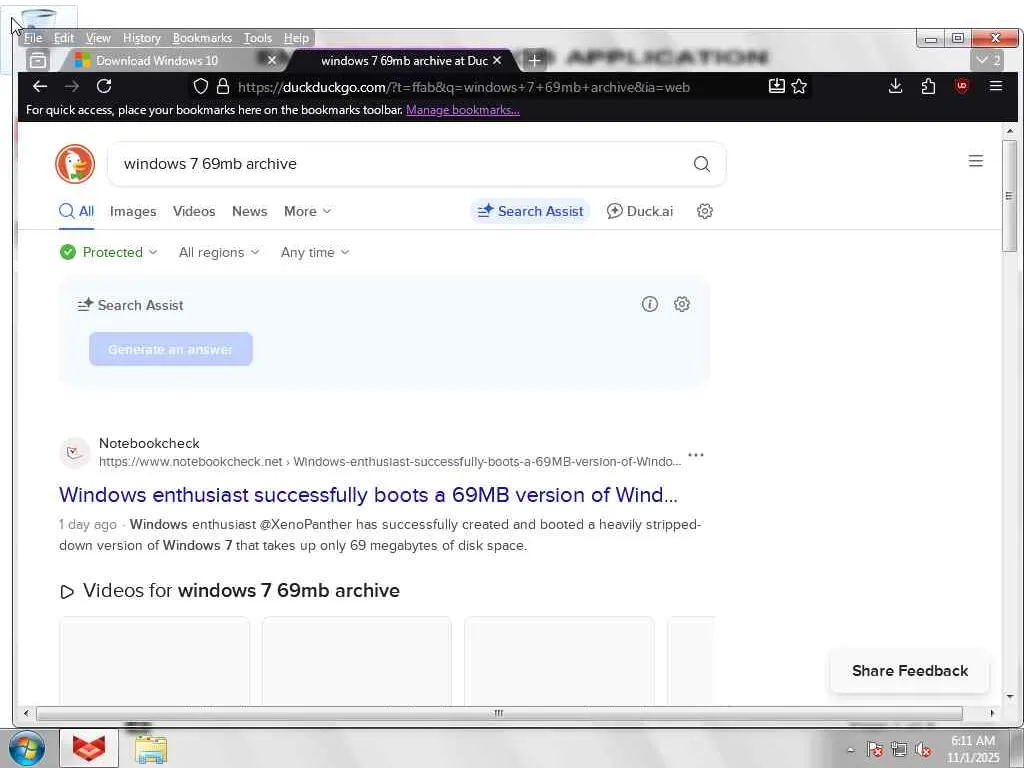The image size is (1024, 768).
Task: Open the extensions puzzle icon
Action: click(928, 86)
